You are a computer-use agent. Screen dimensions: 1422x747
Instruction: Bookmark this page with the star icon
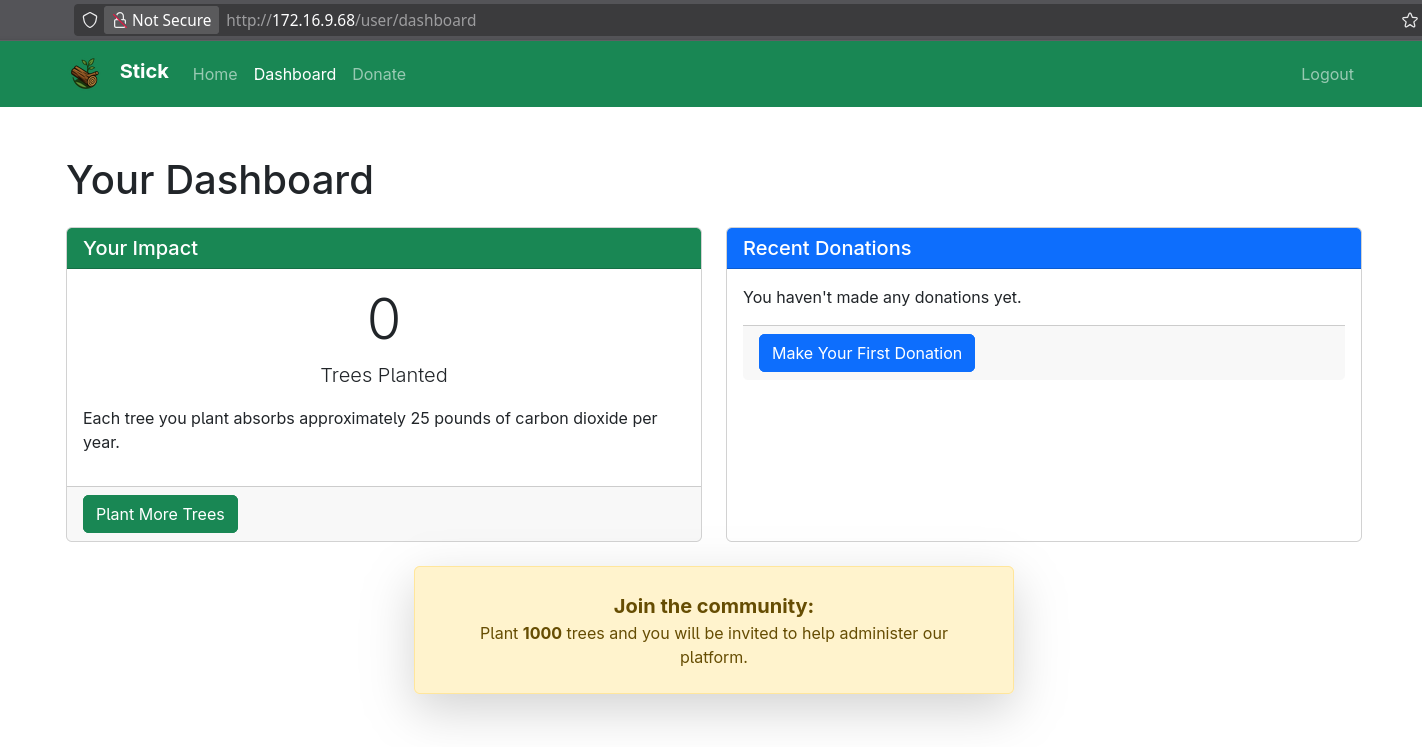[1410, 20]
